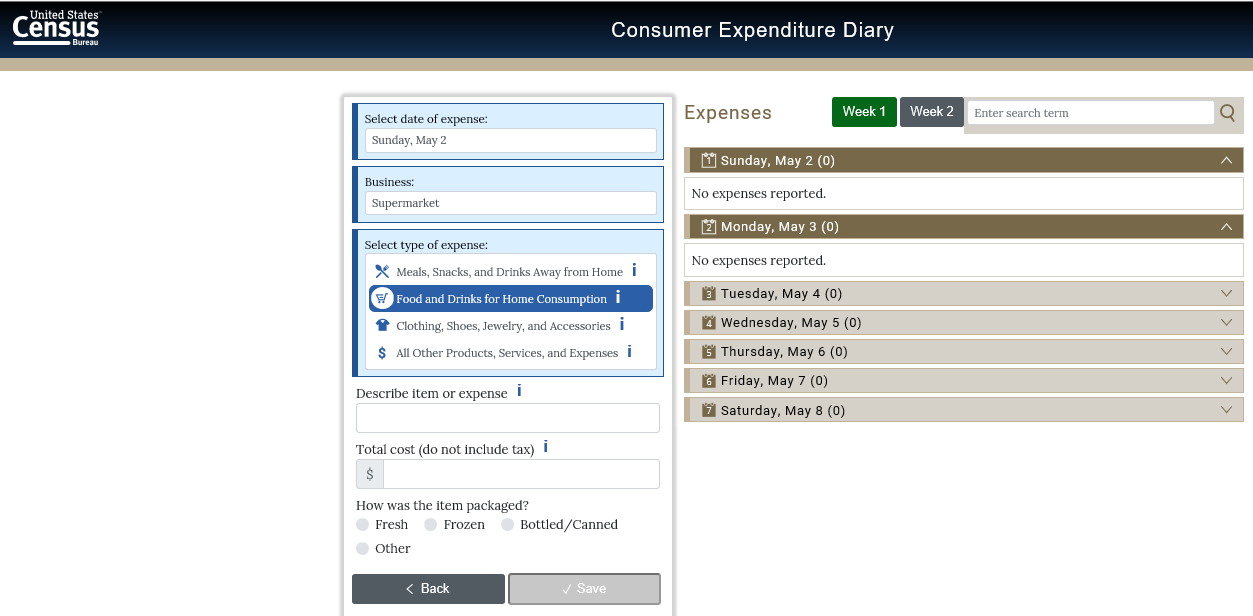Expand the Tuesday, May 4 section
The height and width of the screenshot is (616, 1253).
(x=1226, y=294)
